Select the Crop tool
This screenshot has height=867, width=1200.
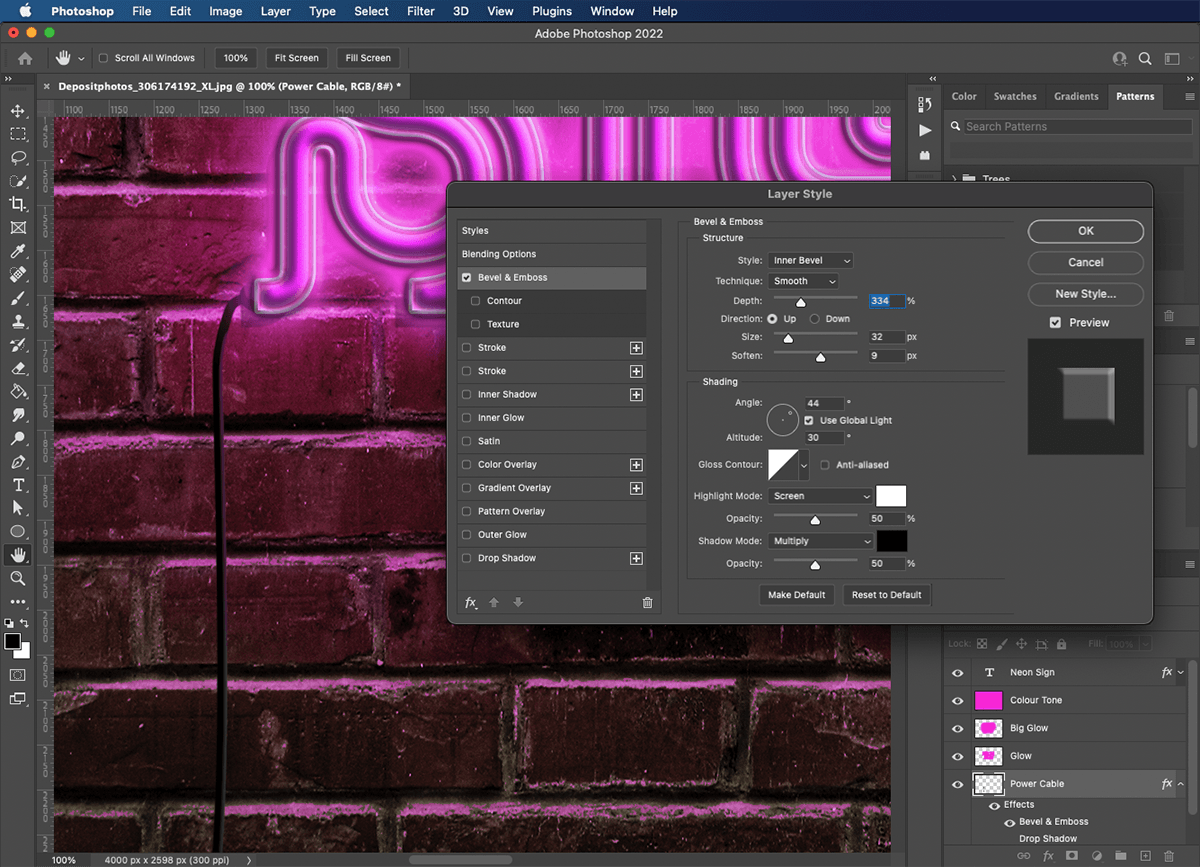tap(17, 204)
